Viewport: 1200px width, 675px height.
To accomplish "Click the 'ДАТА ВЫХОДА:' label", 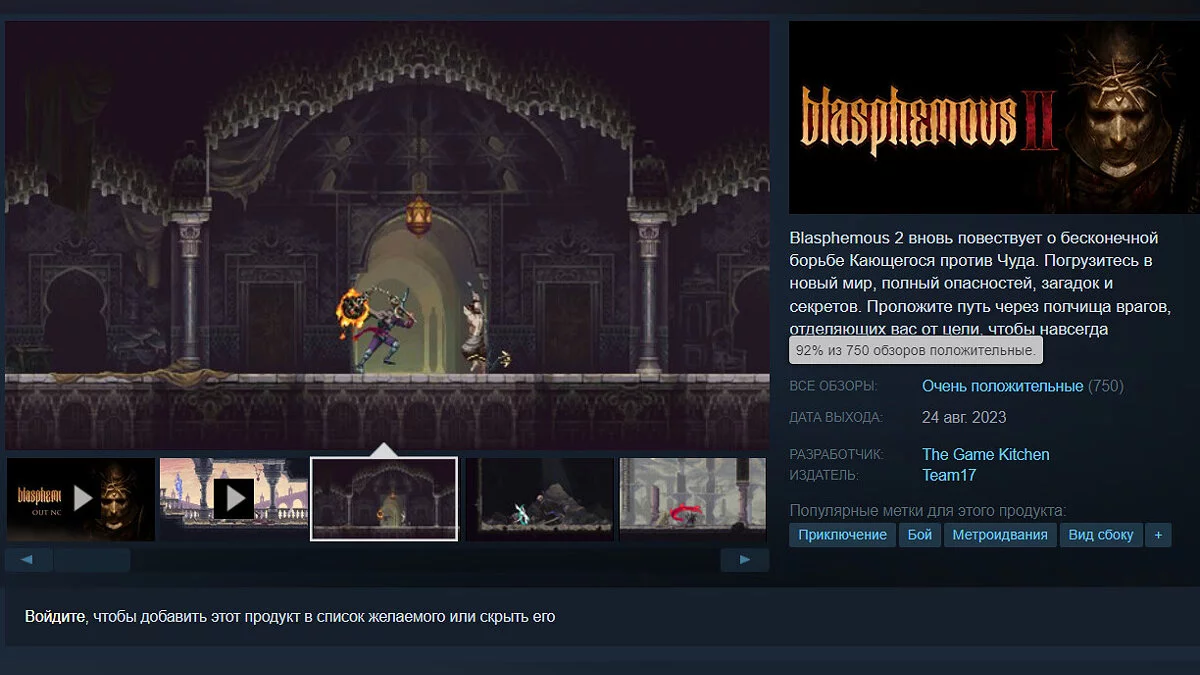I will [x=836, y=417].
